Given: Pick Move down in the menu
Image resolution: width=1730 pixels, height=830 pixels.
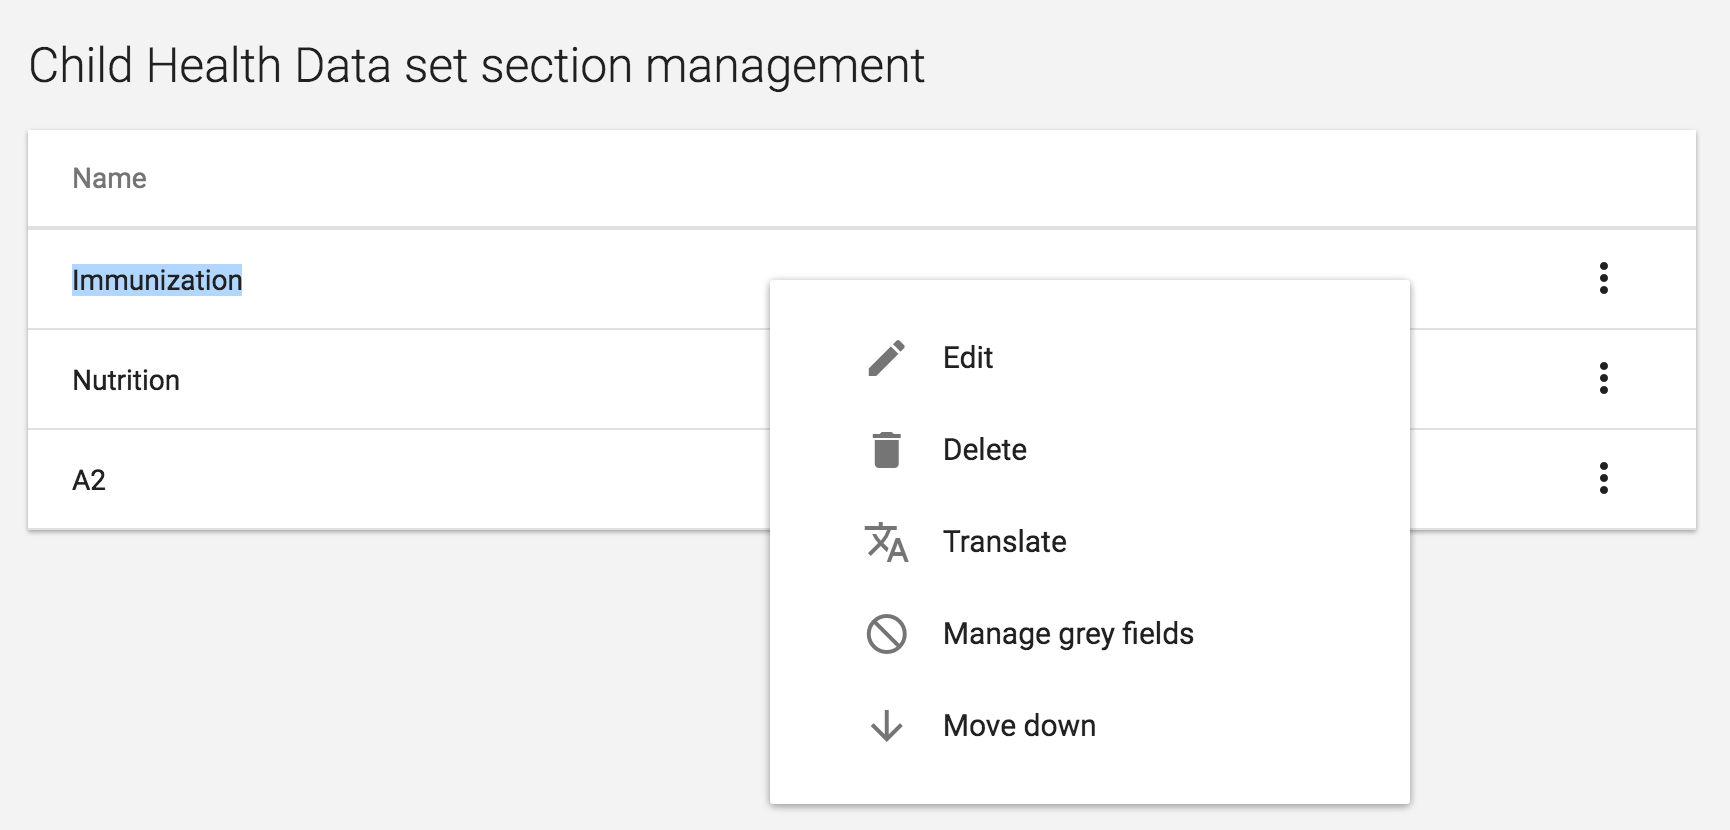Looking at the screenshot, I should point(1019,726).
